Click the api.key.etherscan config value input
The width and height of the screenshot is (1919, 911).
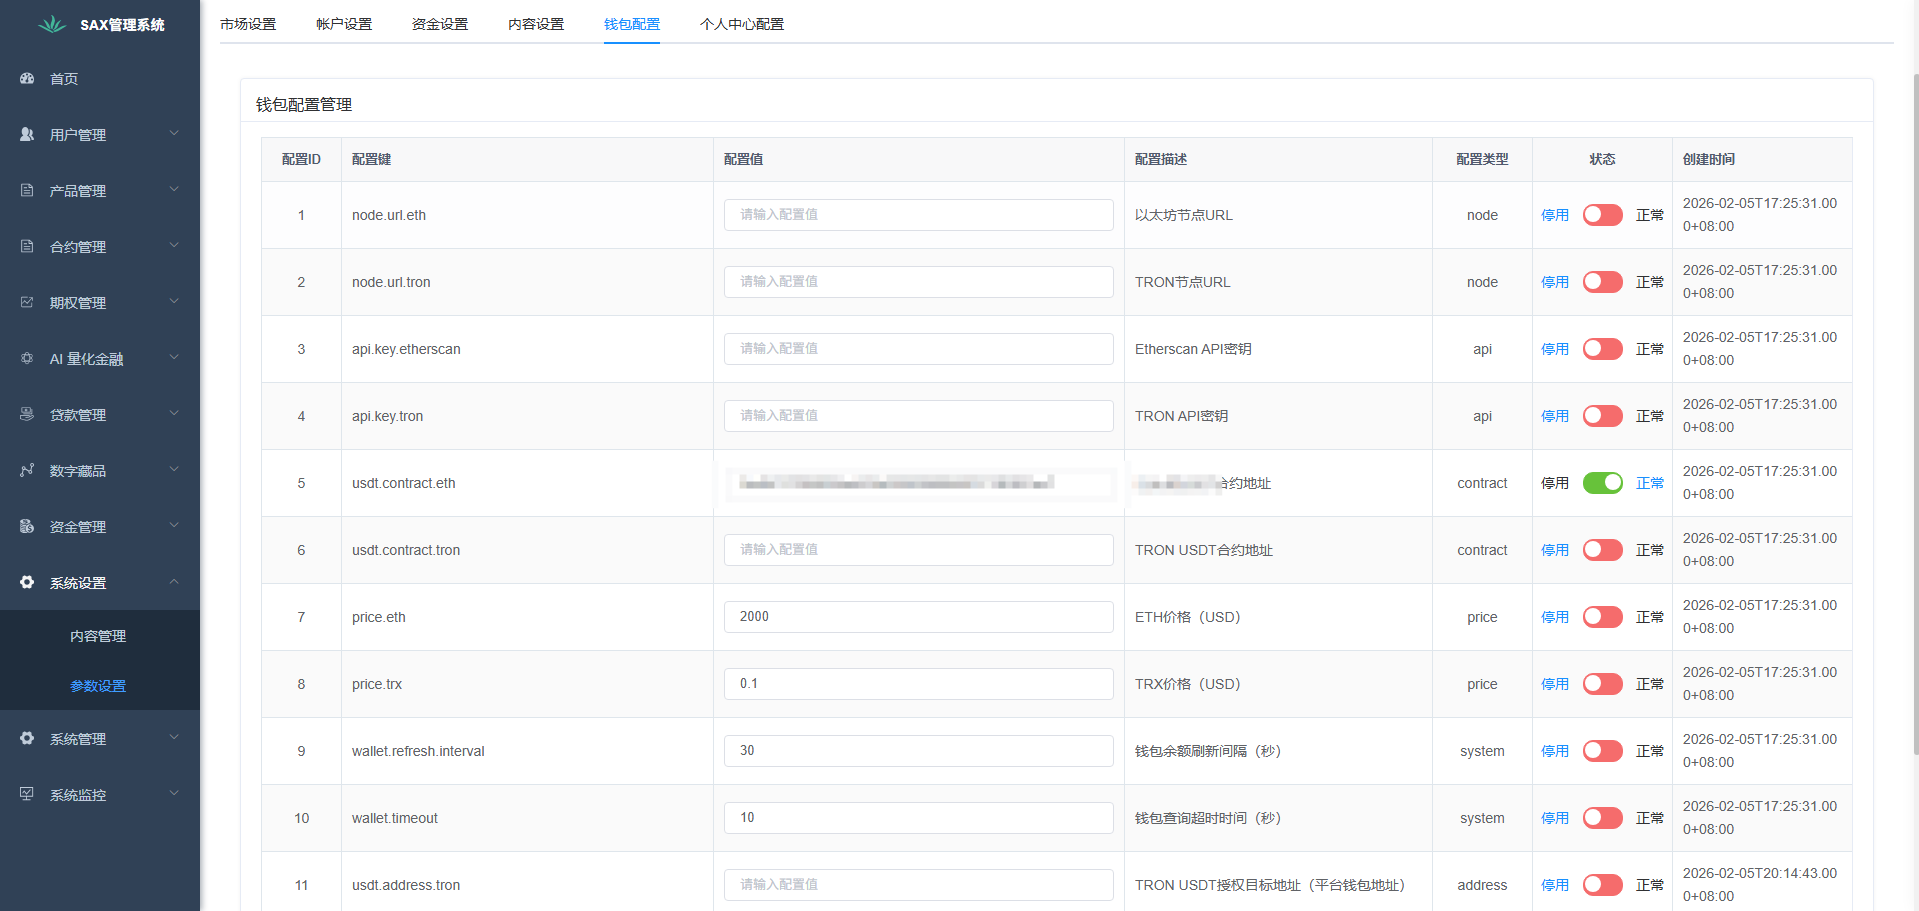point(918,349)
